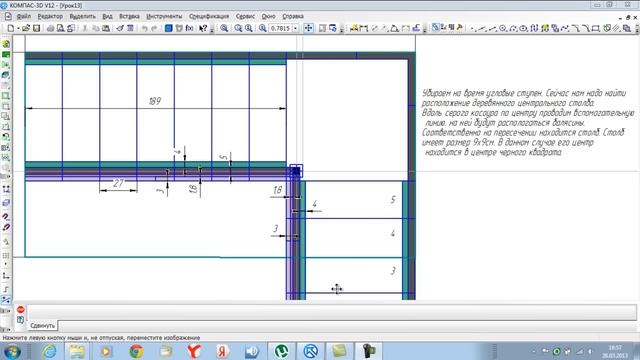Expand the new-document arrow dropdown
The width and height of the screenshot is (640, 360).
click(x=18, y=28)
